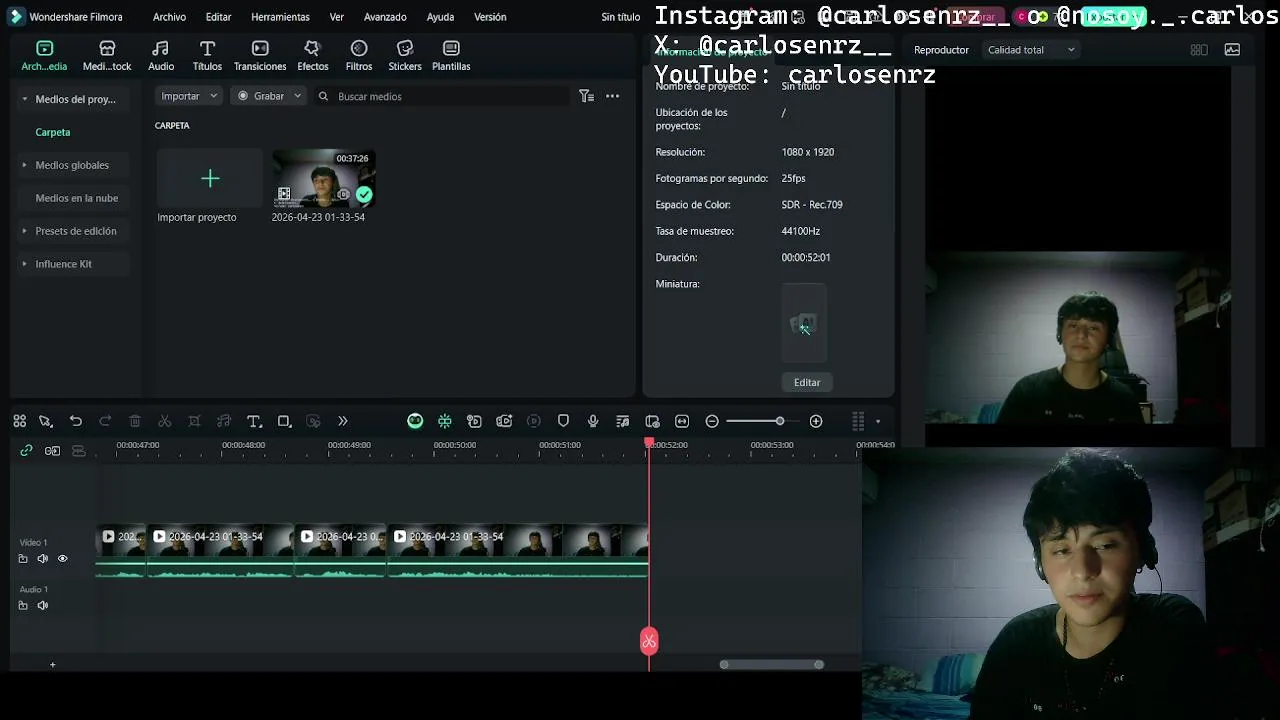Open the Ver menu
1280x720 pixels.
pos(337,17)
